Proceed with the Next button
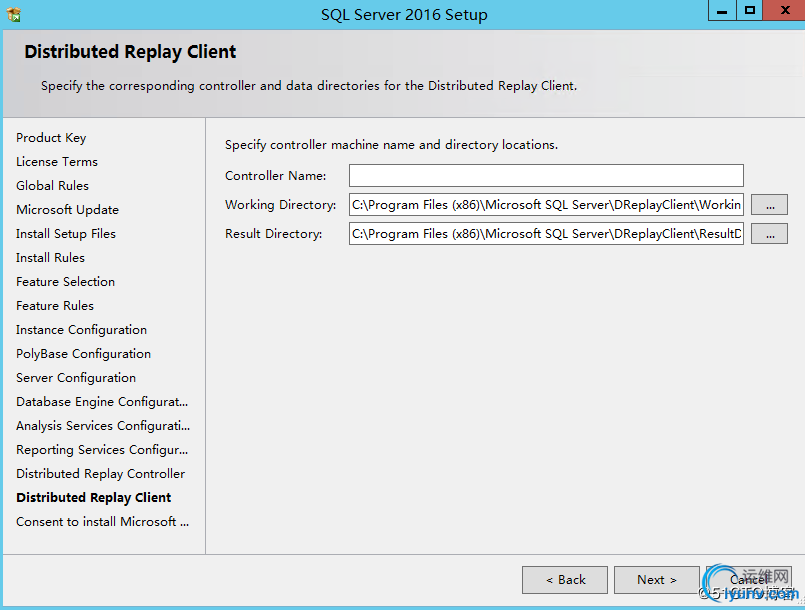Screen dimensions: 805x610 [657, 580]
